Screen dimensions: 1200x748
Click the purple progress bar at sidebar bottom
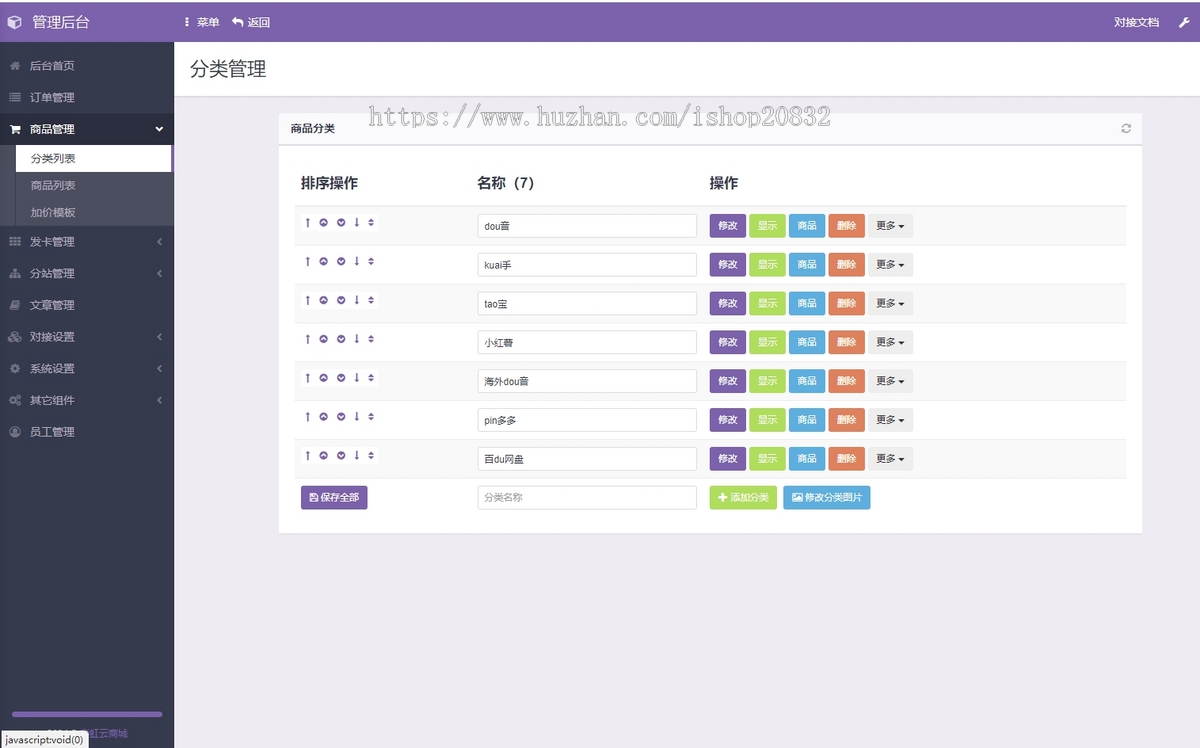pos(87,714)
